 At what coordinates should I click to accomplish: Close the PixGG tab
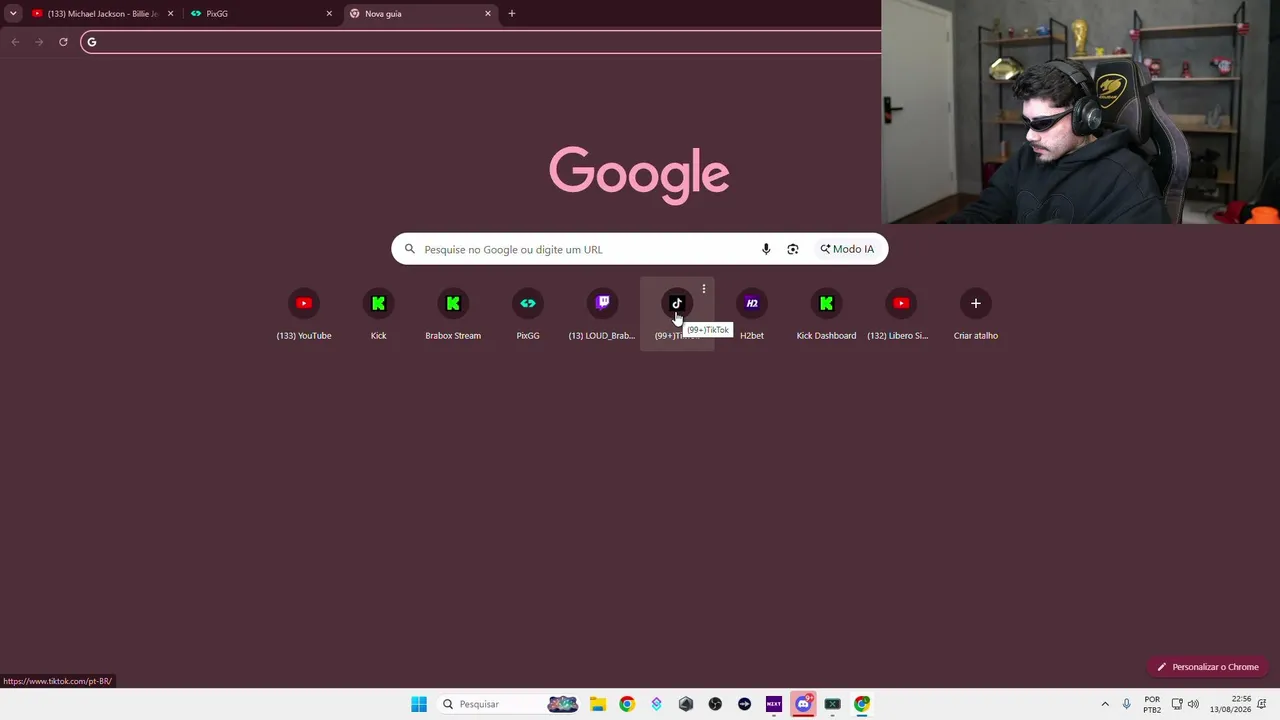click(x=329, y=14)
